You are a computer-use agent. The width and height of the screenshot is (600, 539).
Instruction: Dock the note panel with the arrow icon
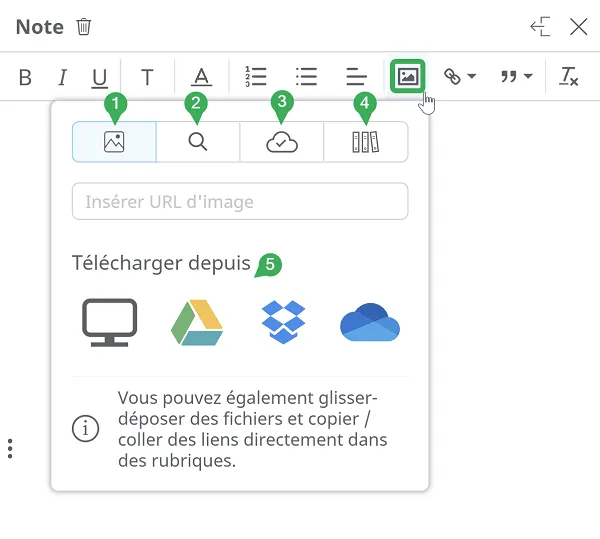[540, 27]
